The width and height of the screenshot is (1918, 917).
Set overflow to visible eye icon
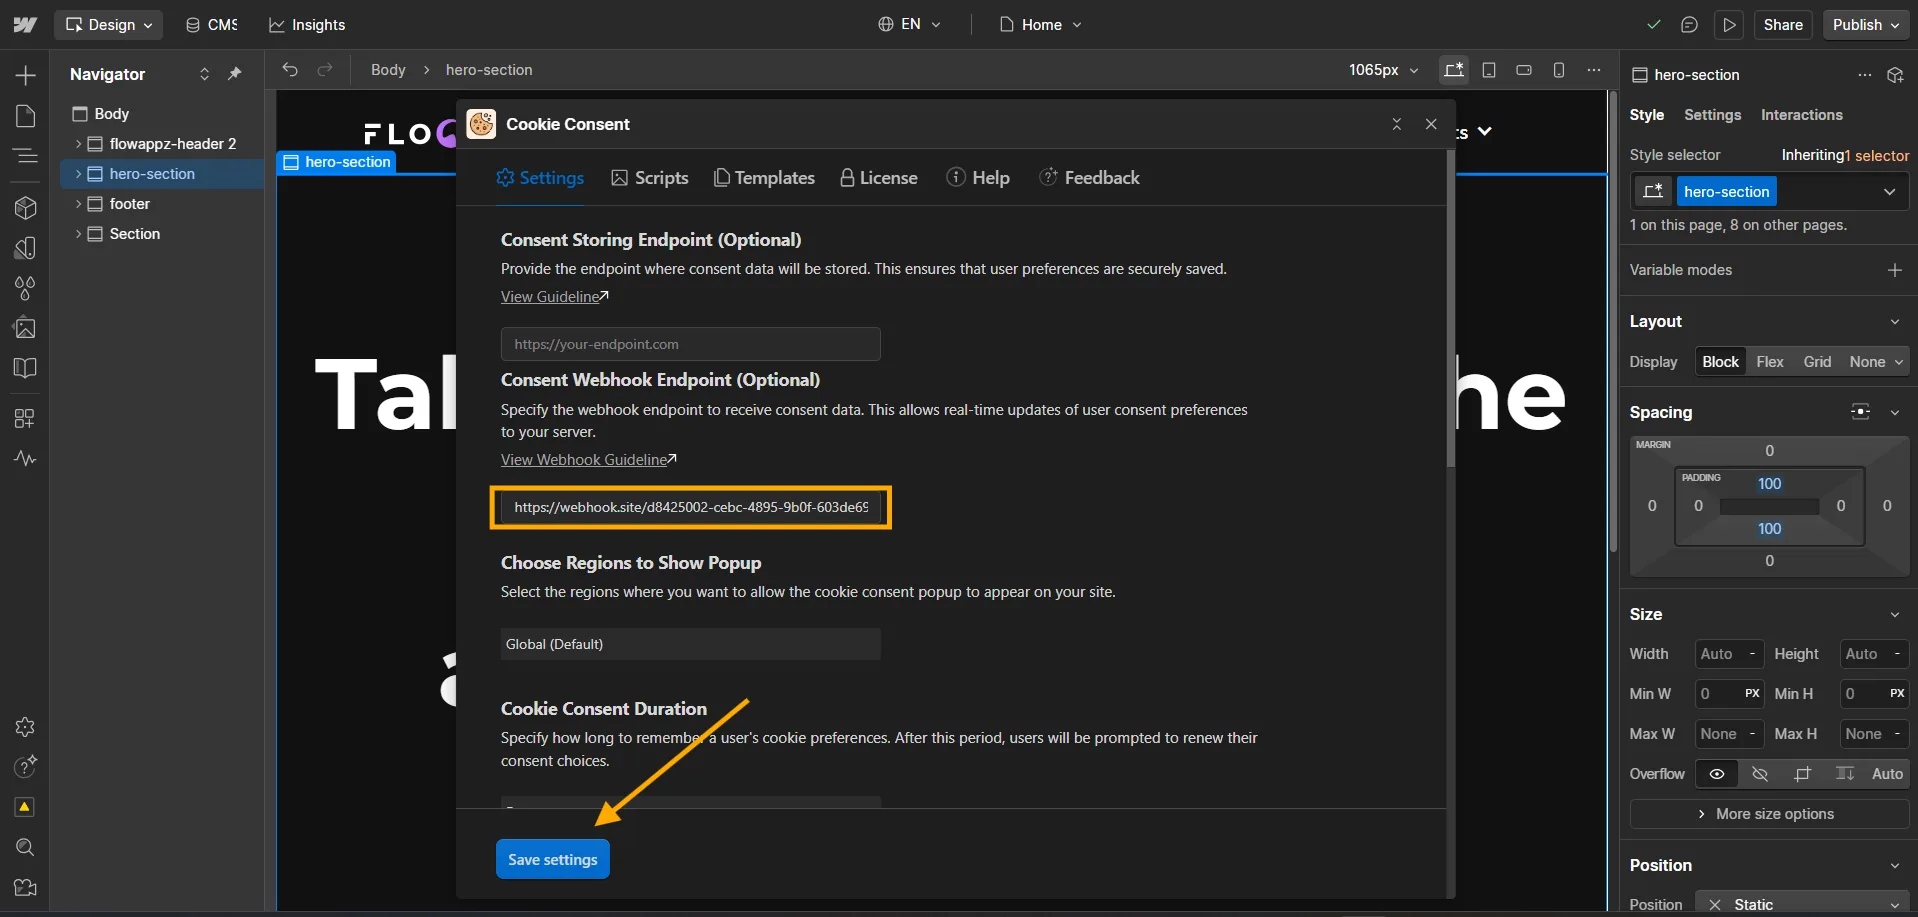(x=1716, y=774)
